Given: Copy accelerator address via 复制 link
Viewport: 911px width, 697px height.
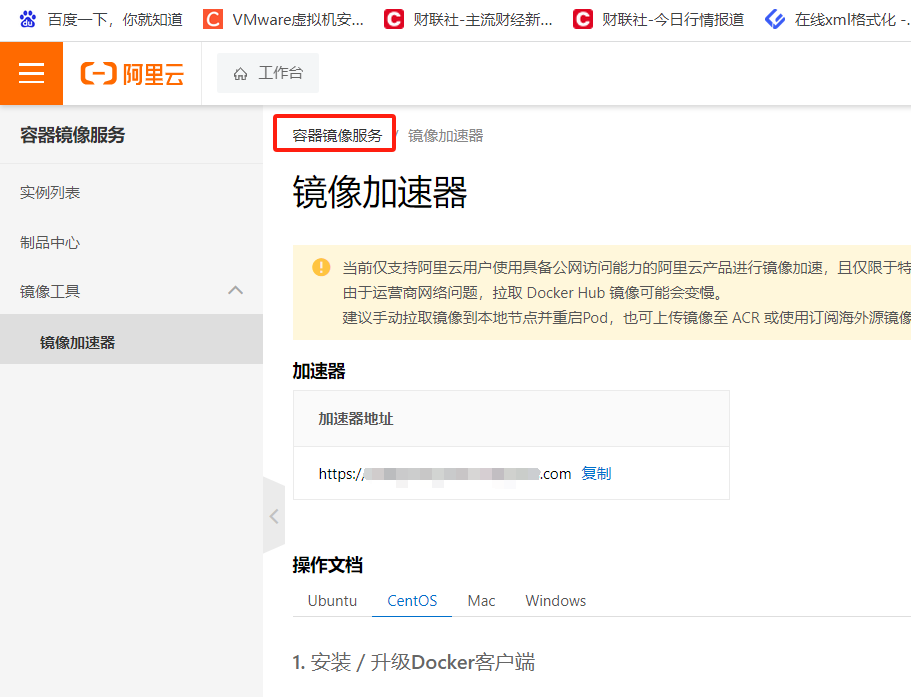Looking at the screenshot, I should point(596,473).
